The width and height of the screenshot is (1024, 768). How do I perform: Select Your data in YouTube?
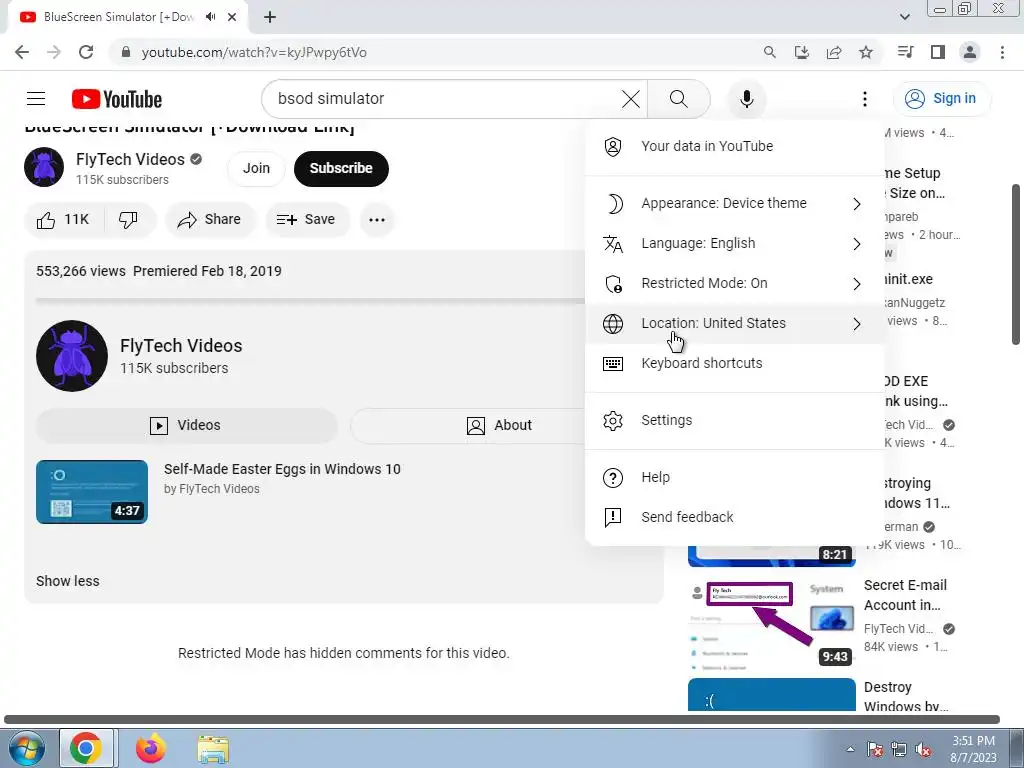[x=734, y=146]
